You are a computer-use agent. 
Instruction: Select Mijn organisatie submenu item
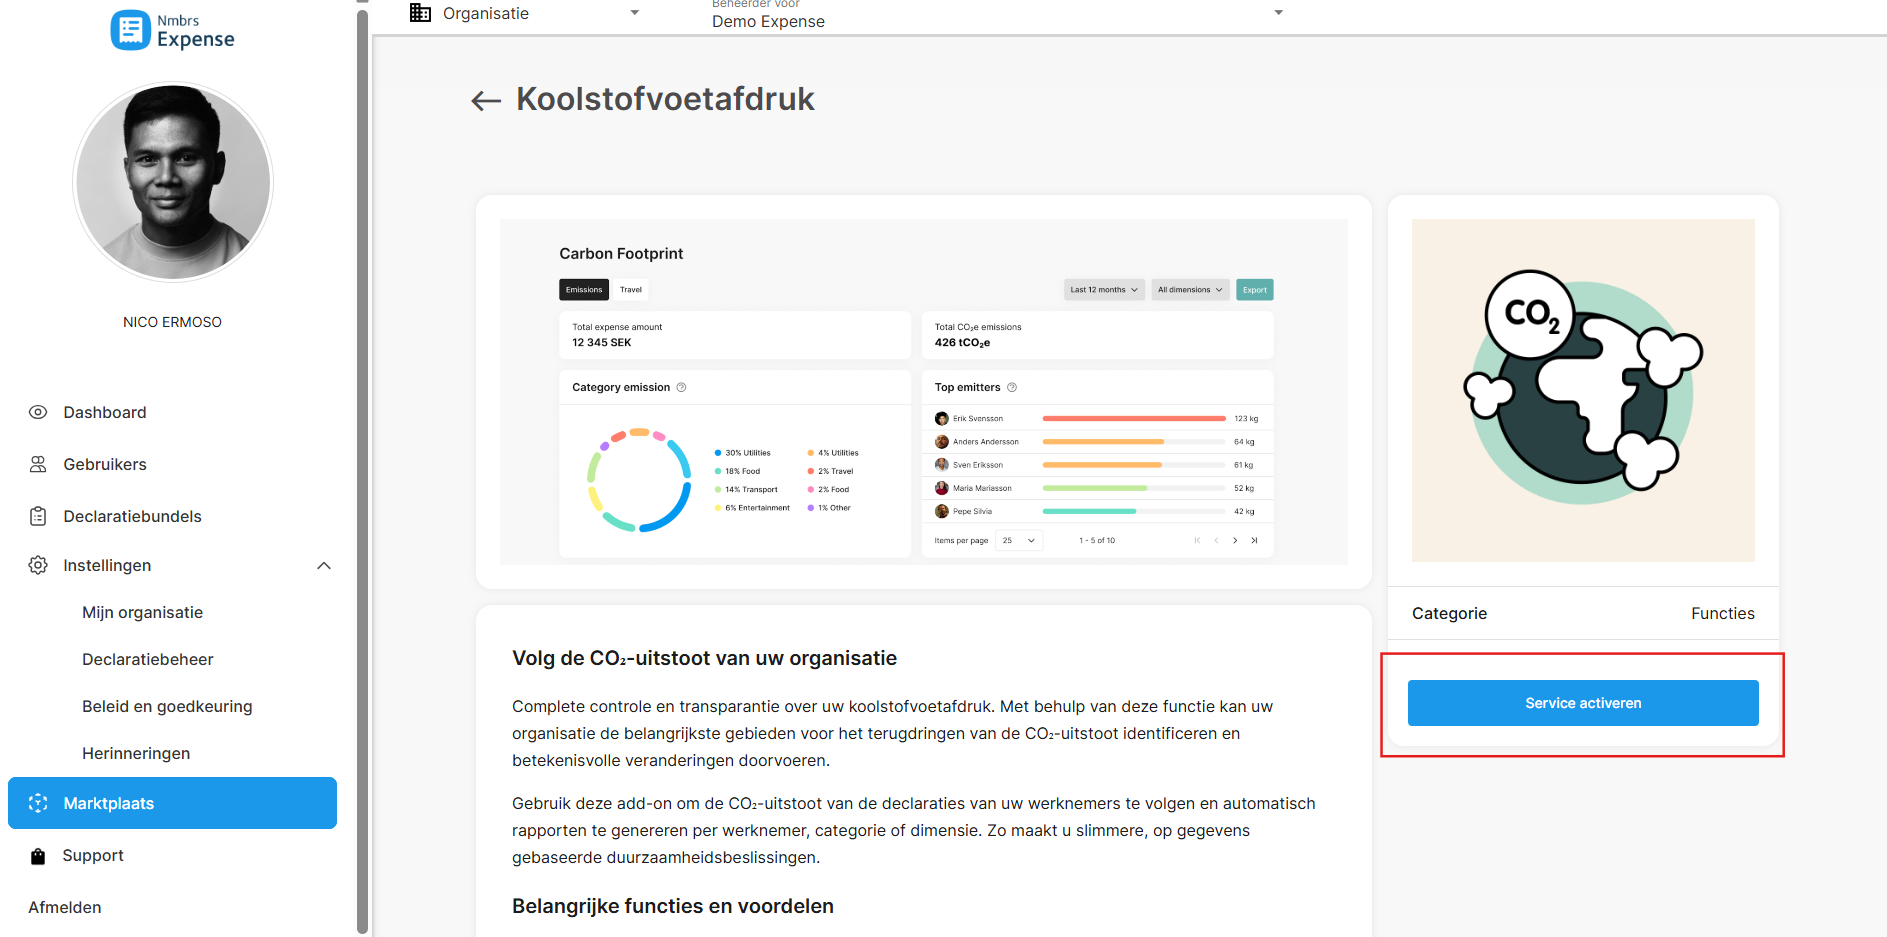click(142, 612)
